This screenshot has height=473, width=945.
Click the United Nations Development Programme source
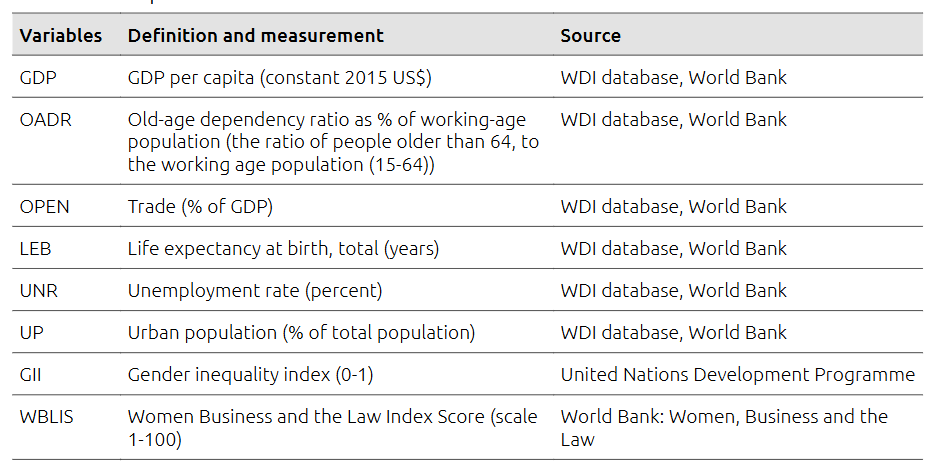(737, 375)
